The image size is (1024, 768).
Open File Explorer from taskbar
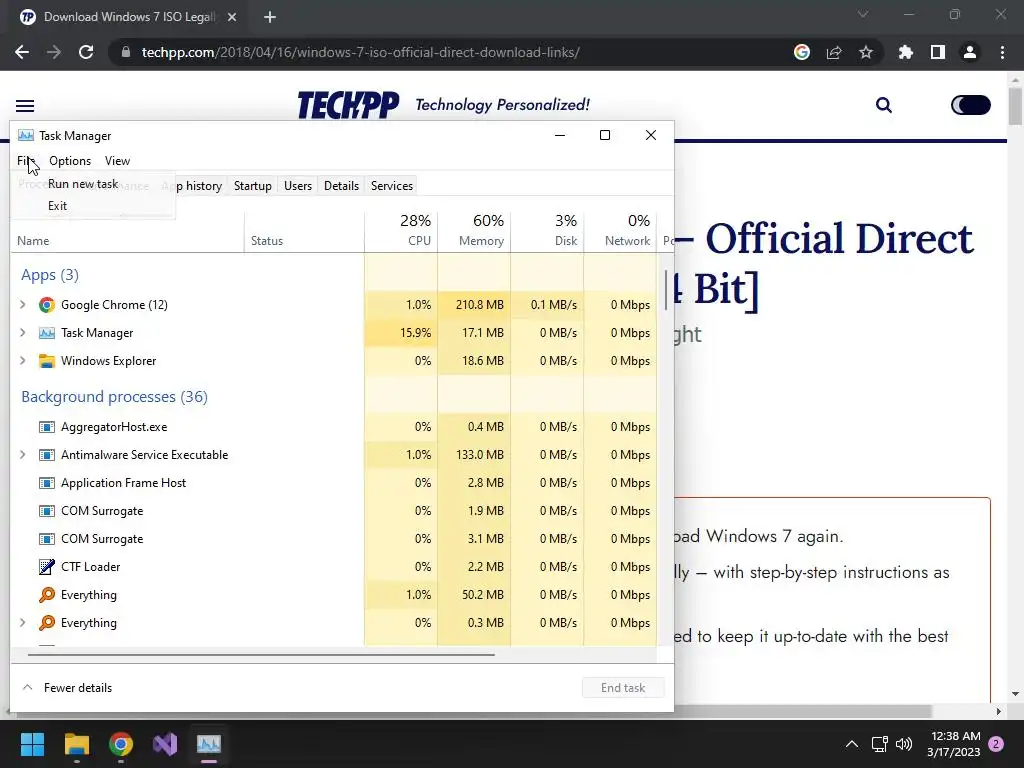76,744
